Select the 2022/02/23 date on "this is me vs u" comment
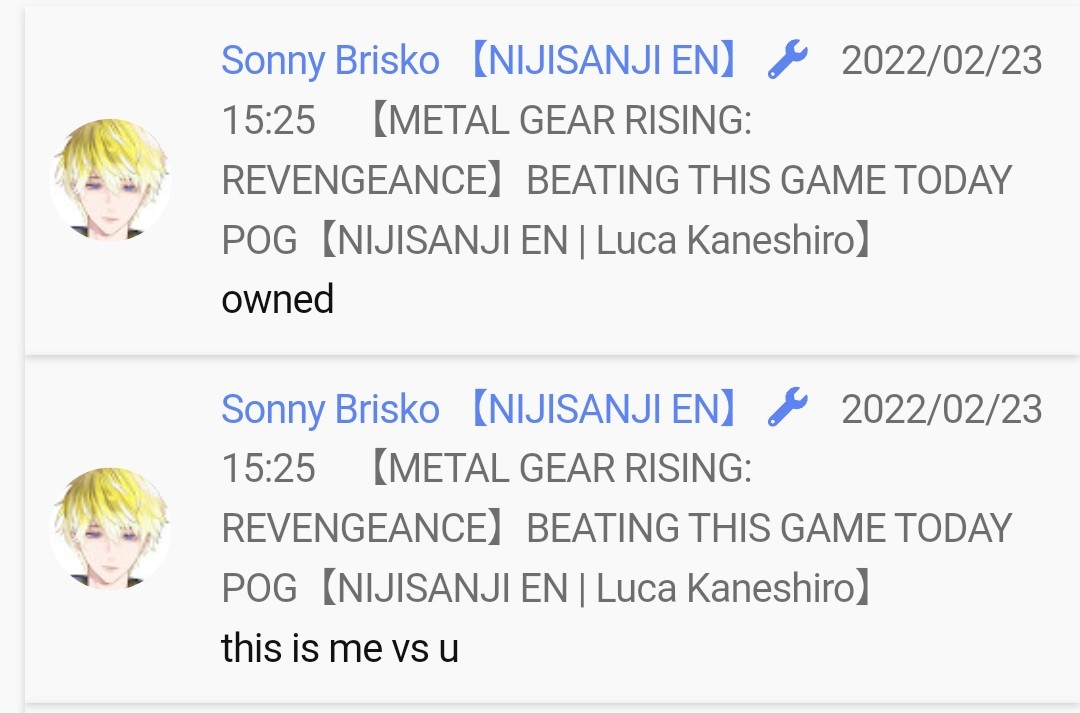The height and width of the screenshot is (713, 1080). point(942,409)
